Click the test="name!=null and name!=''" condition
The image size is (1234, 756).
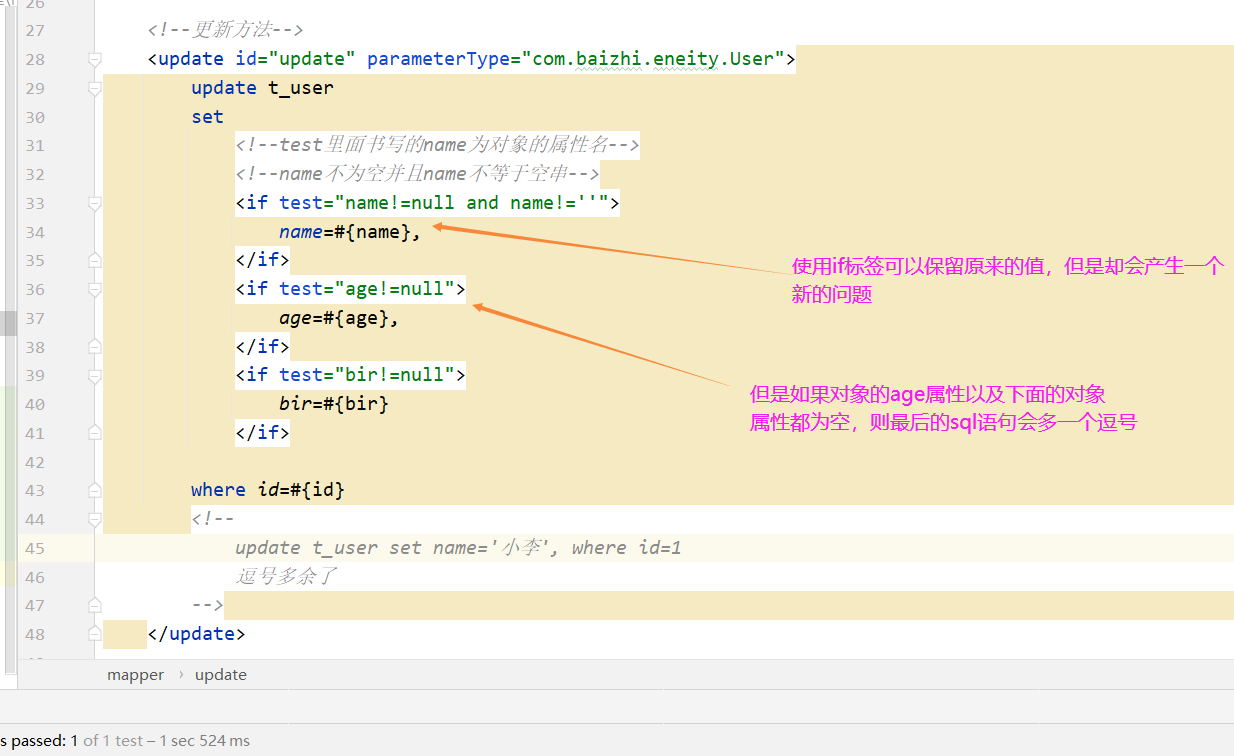[x=444, y=203]
